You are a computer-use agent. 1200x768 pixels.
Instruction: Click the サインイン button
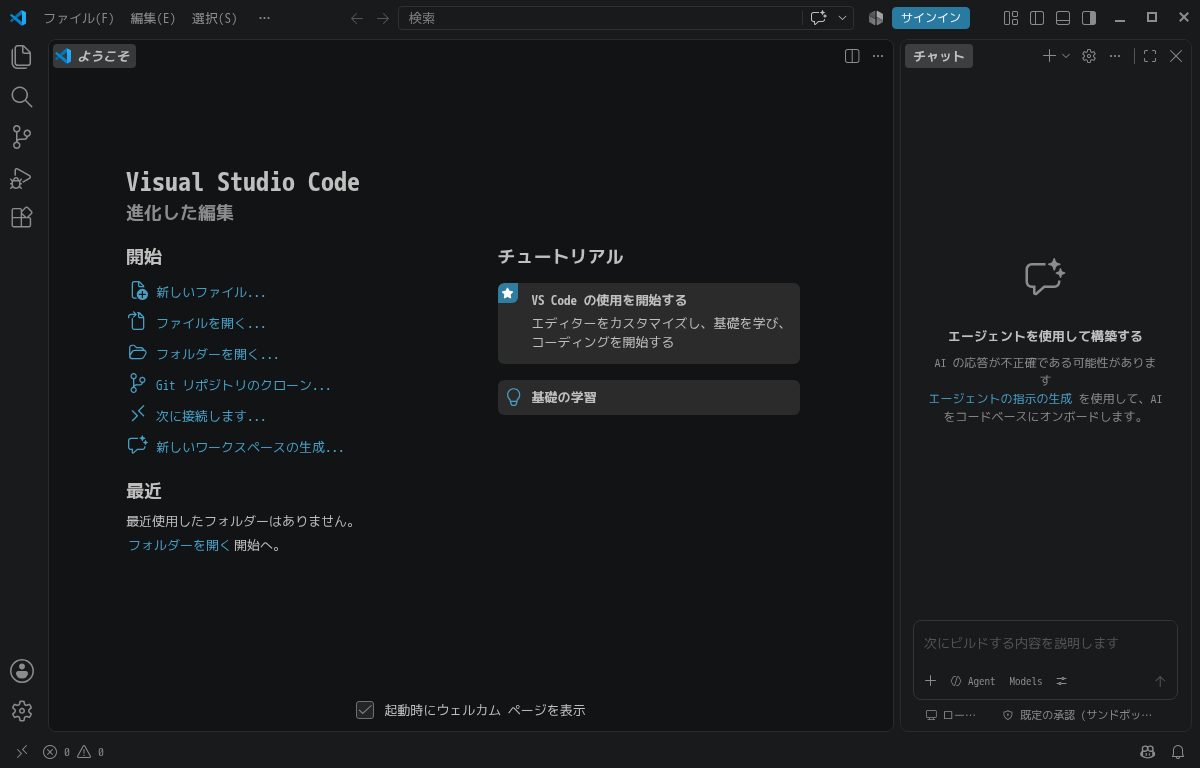pyautogui.click(x=931, y=18)
